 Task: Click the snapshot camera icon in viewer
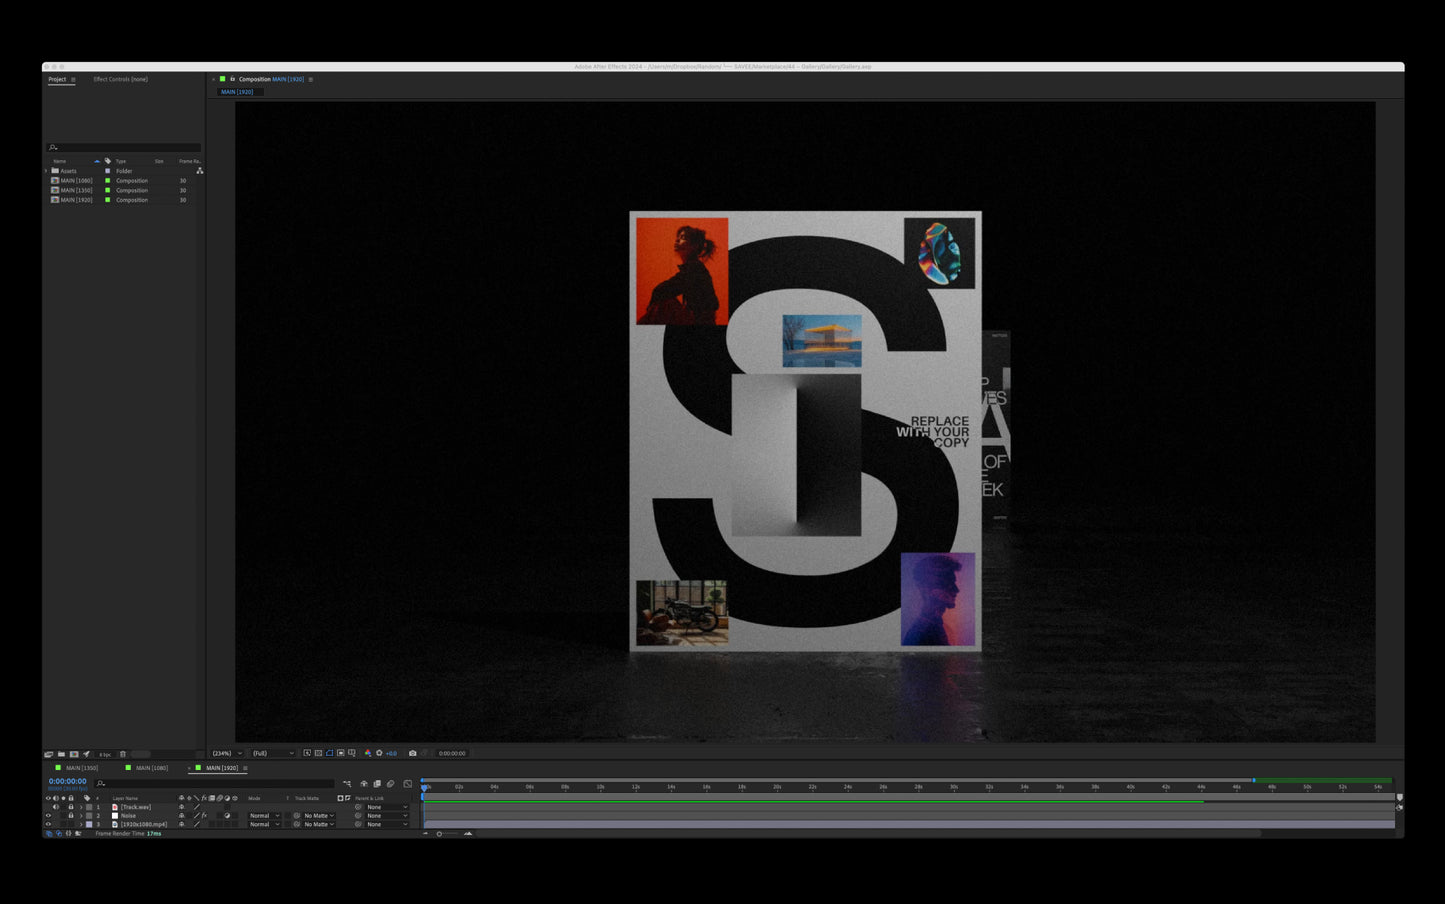(412, 753)
